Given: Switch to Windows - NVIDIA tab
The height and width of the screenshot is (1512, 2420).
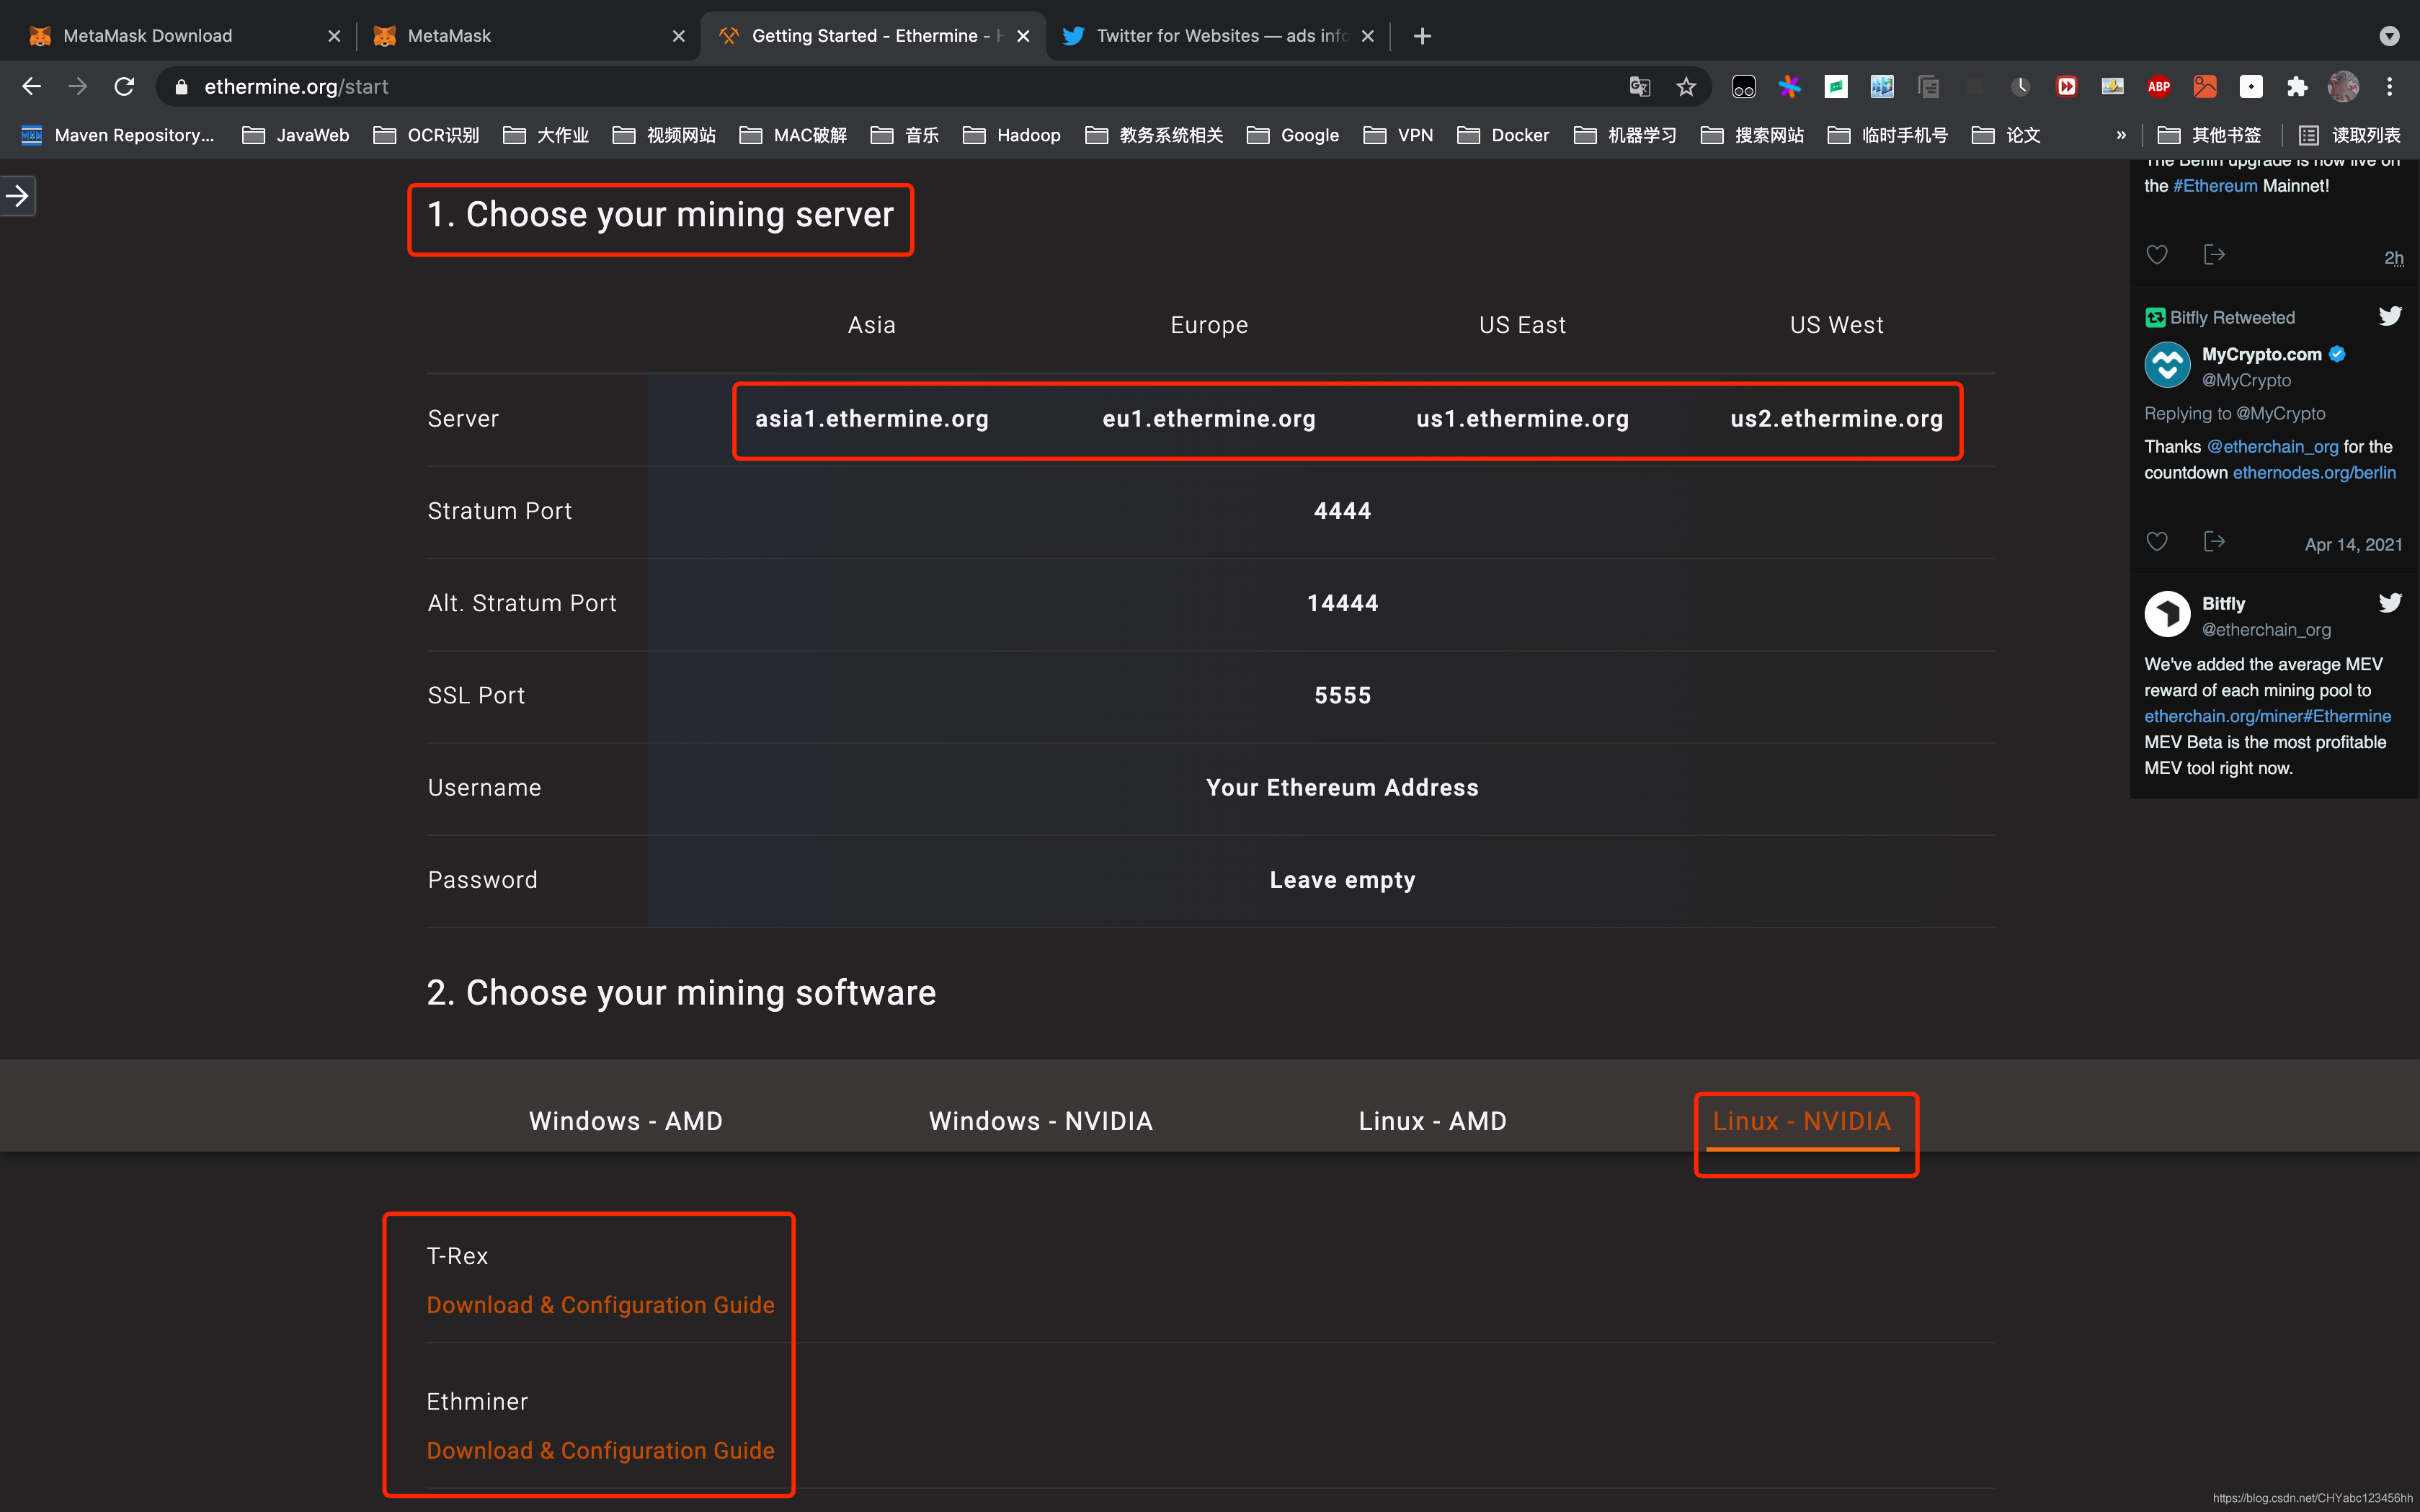Looking at the screenshot, I should [x=1040, y=1121].
